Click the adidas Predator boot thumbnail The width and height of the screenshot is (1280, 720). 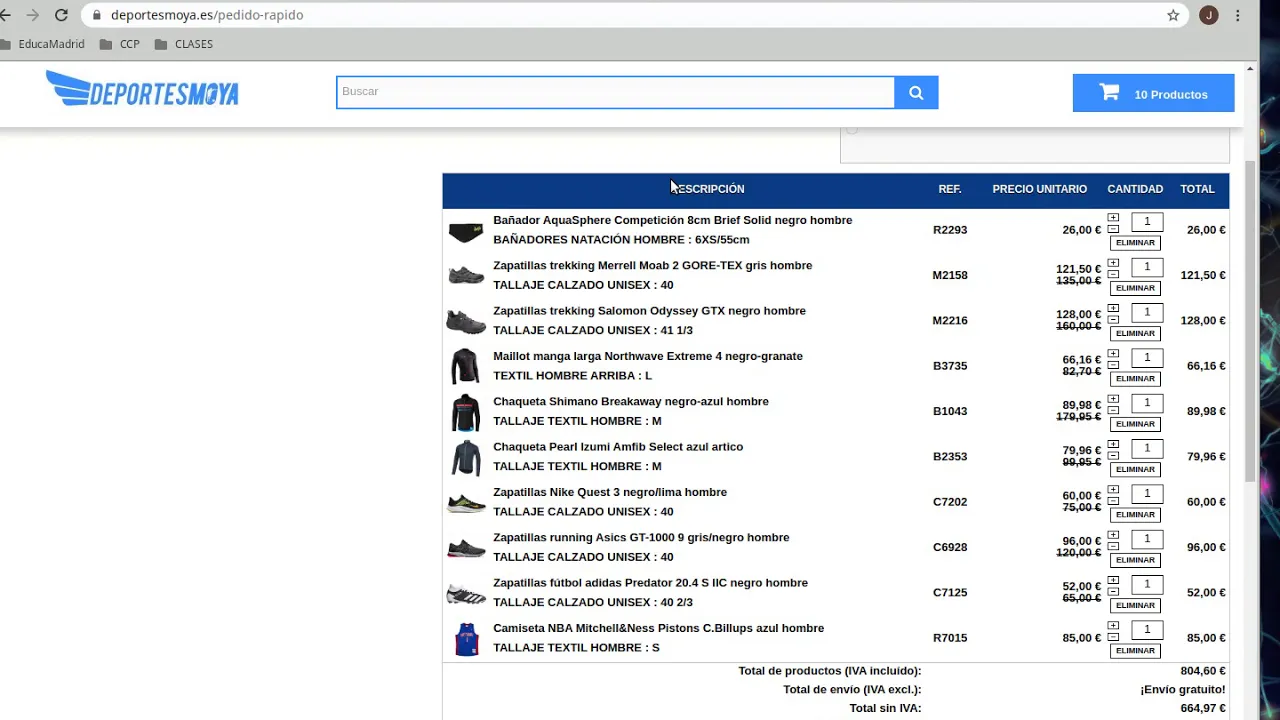point(466,594)
